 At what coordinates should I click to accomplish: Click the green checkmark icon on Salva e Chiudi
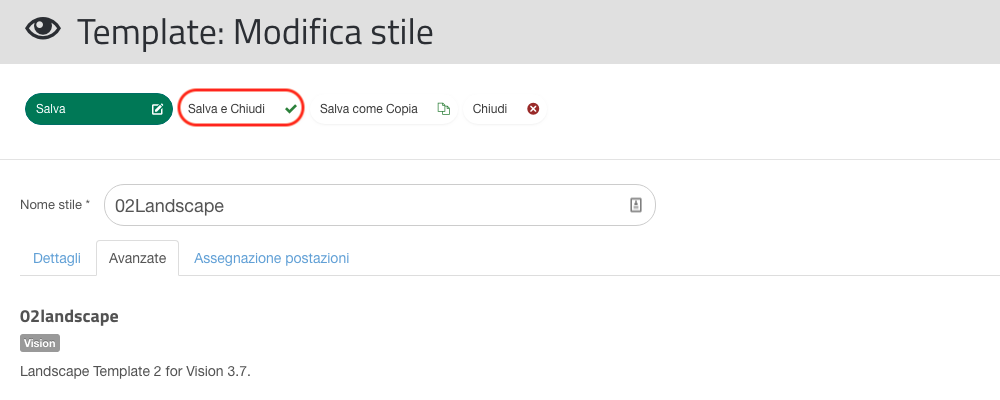291,109
